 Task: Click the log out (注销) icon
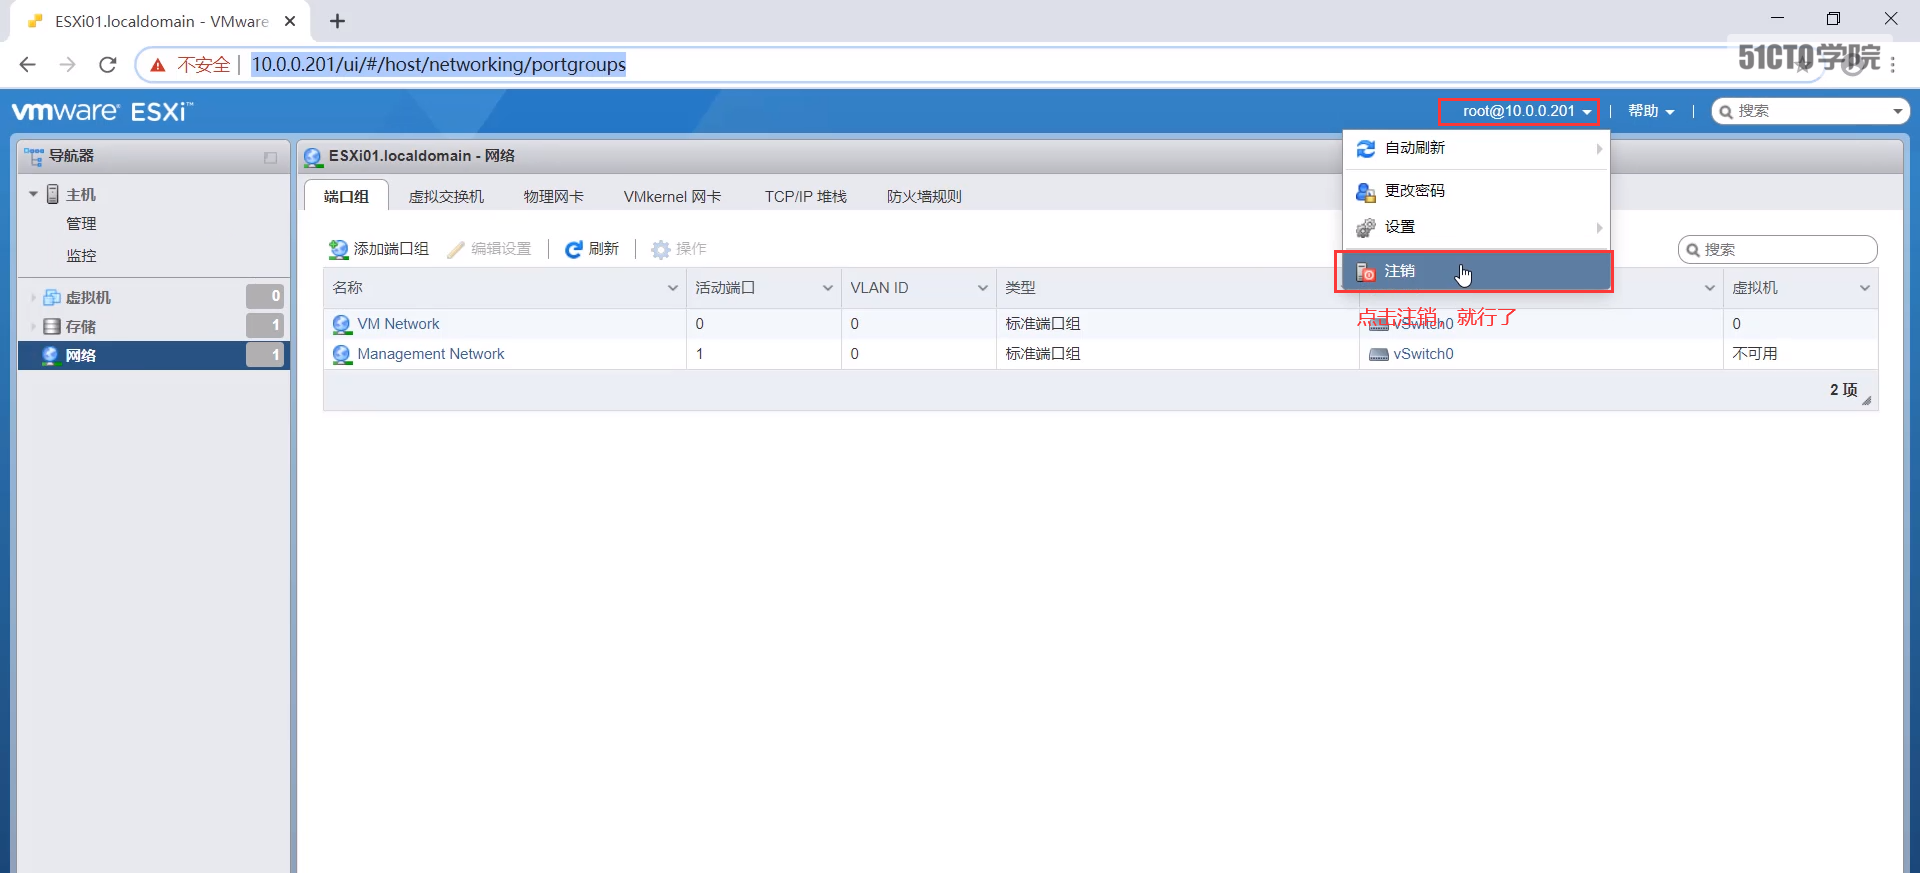1365,272
